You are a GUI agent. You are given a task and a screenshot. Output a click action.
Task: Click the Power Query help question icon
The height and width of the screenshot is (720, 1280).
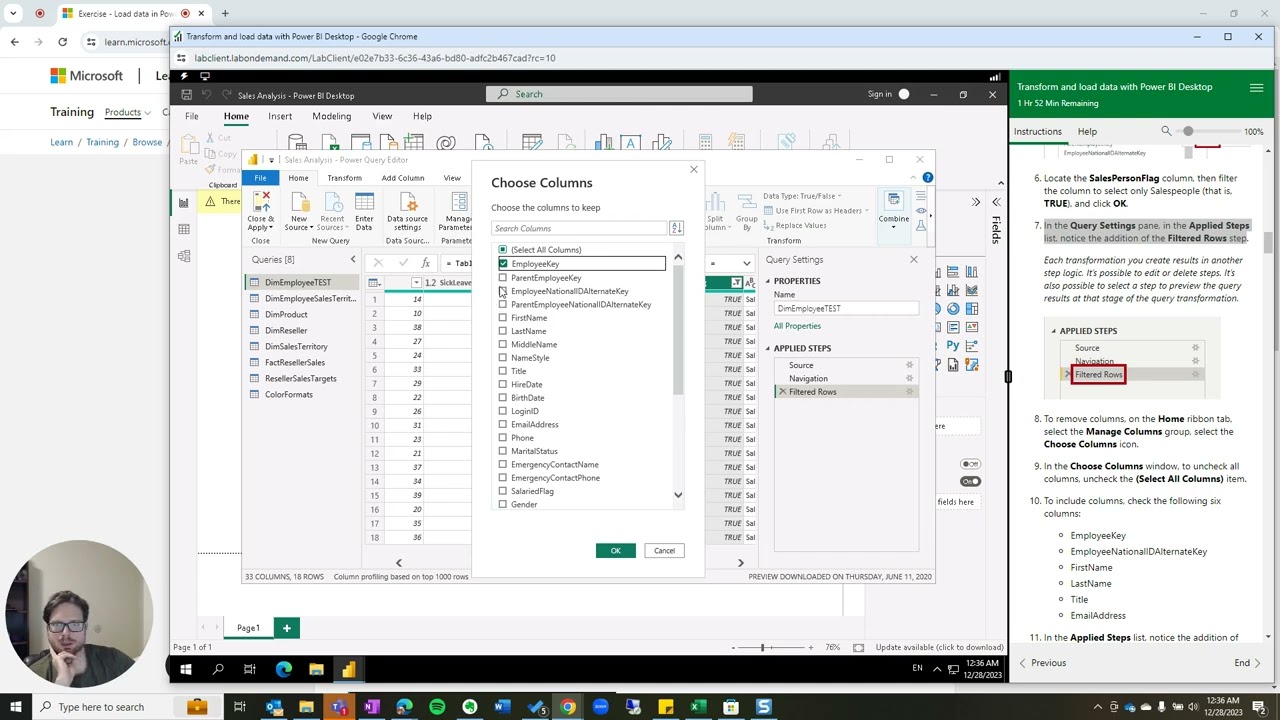[928, 178]
